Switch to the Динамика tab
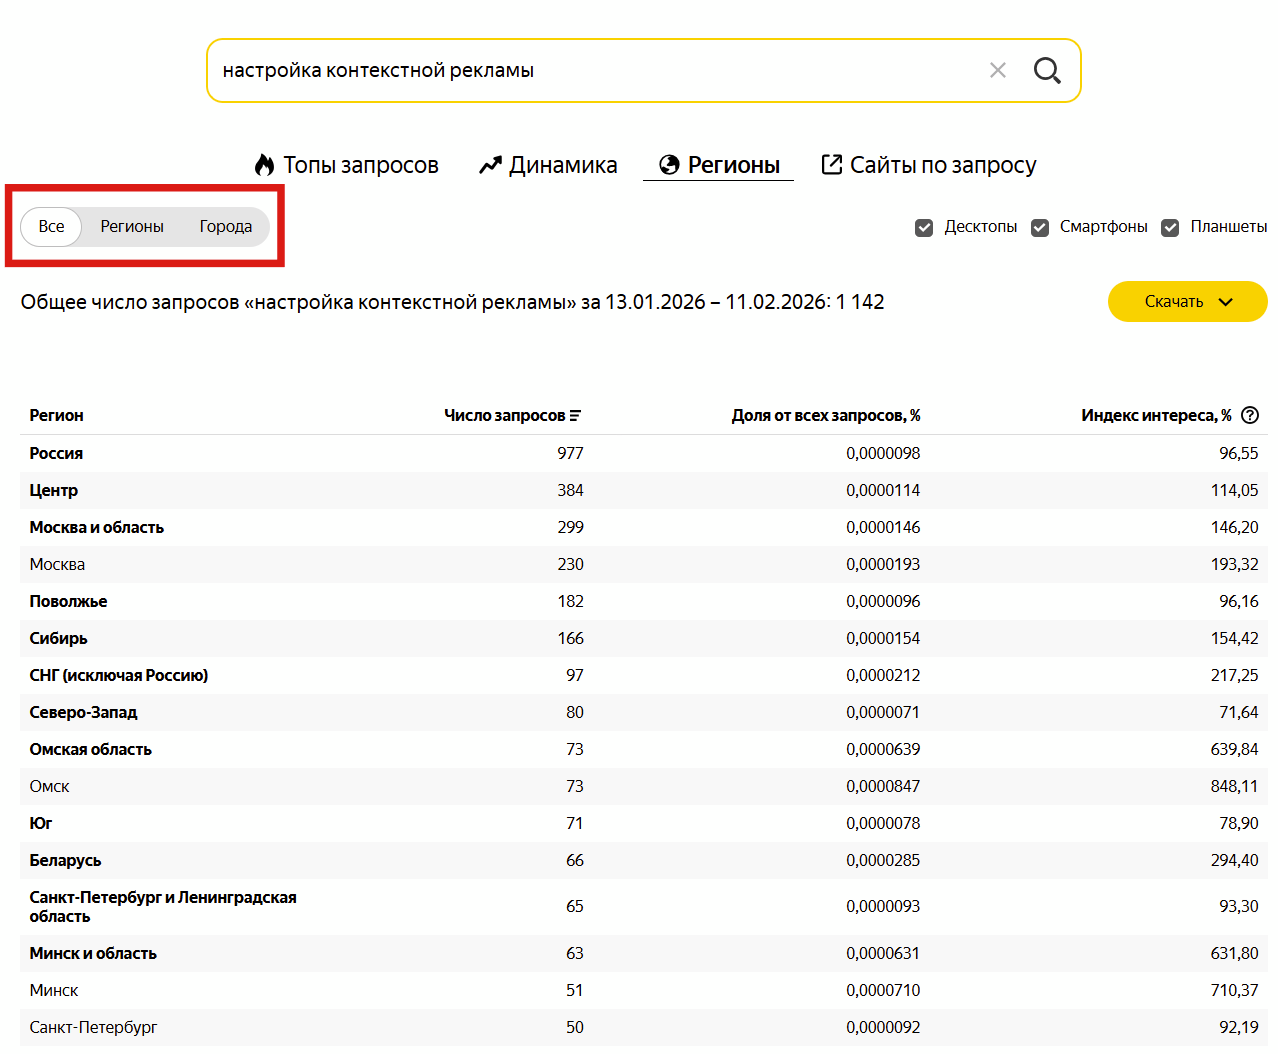This screenshot has width=1278, height=1054. click(548, 165)
